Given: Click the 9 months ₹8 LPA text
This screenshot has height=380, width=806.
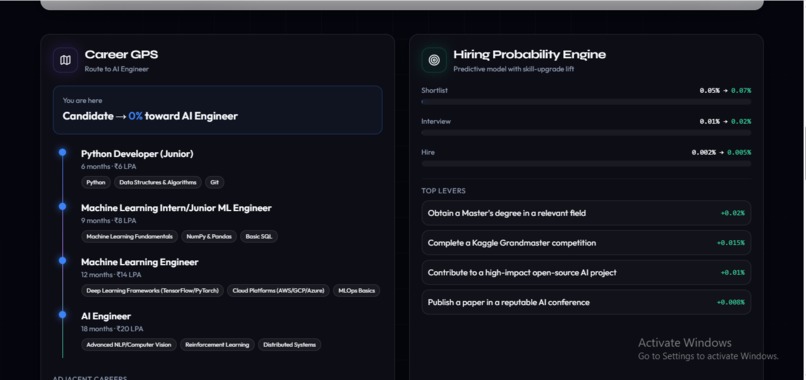Looking at the screenshot, I should click(108, 221).
